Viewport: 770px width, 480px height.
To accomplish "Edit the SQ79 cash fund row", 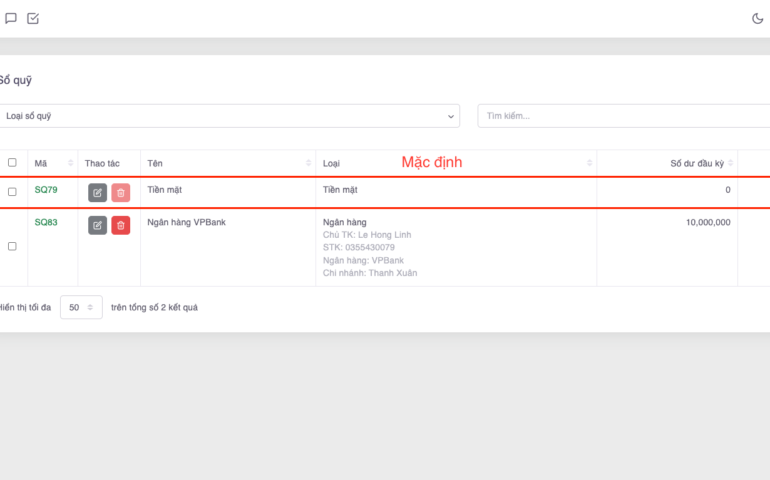I will pyautogui.click(x=97, y=193).
